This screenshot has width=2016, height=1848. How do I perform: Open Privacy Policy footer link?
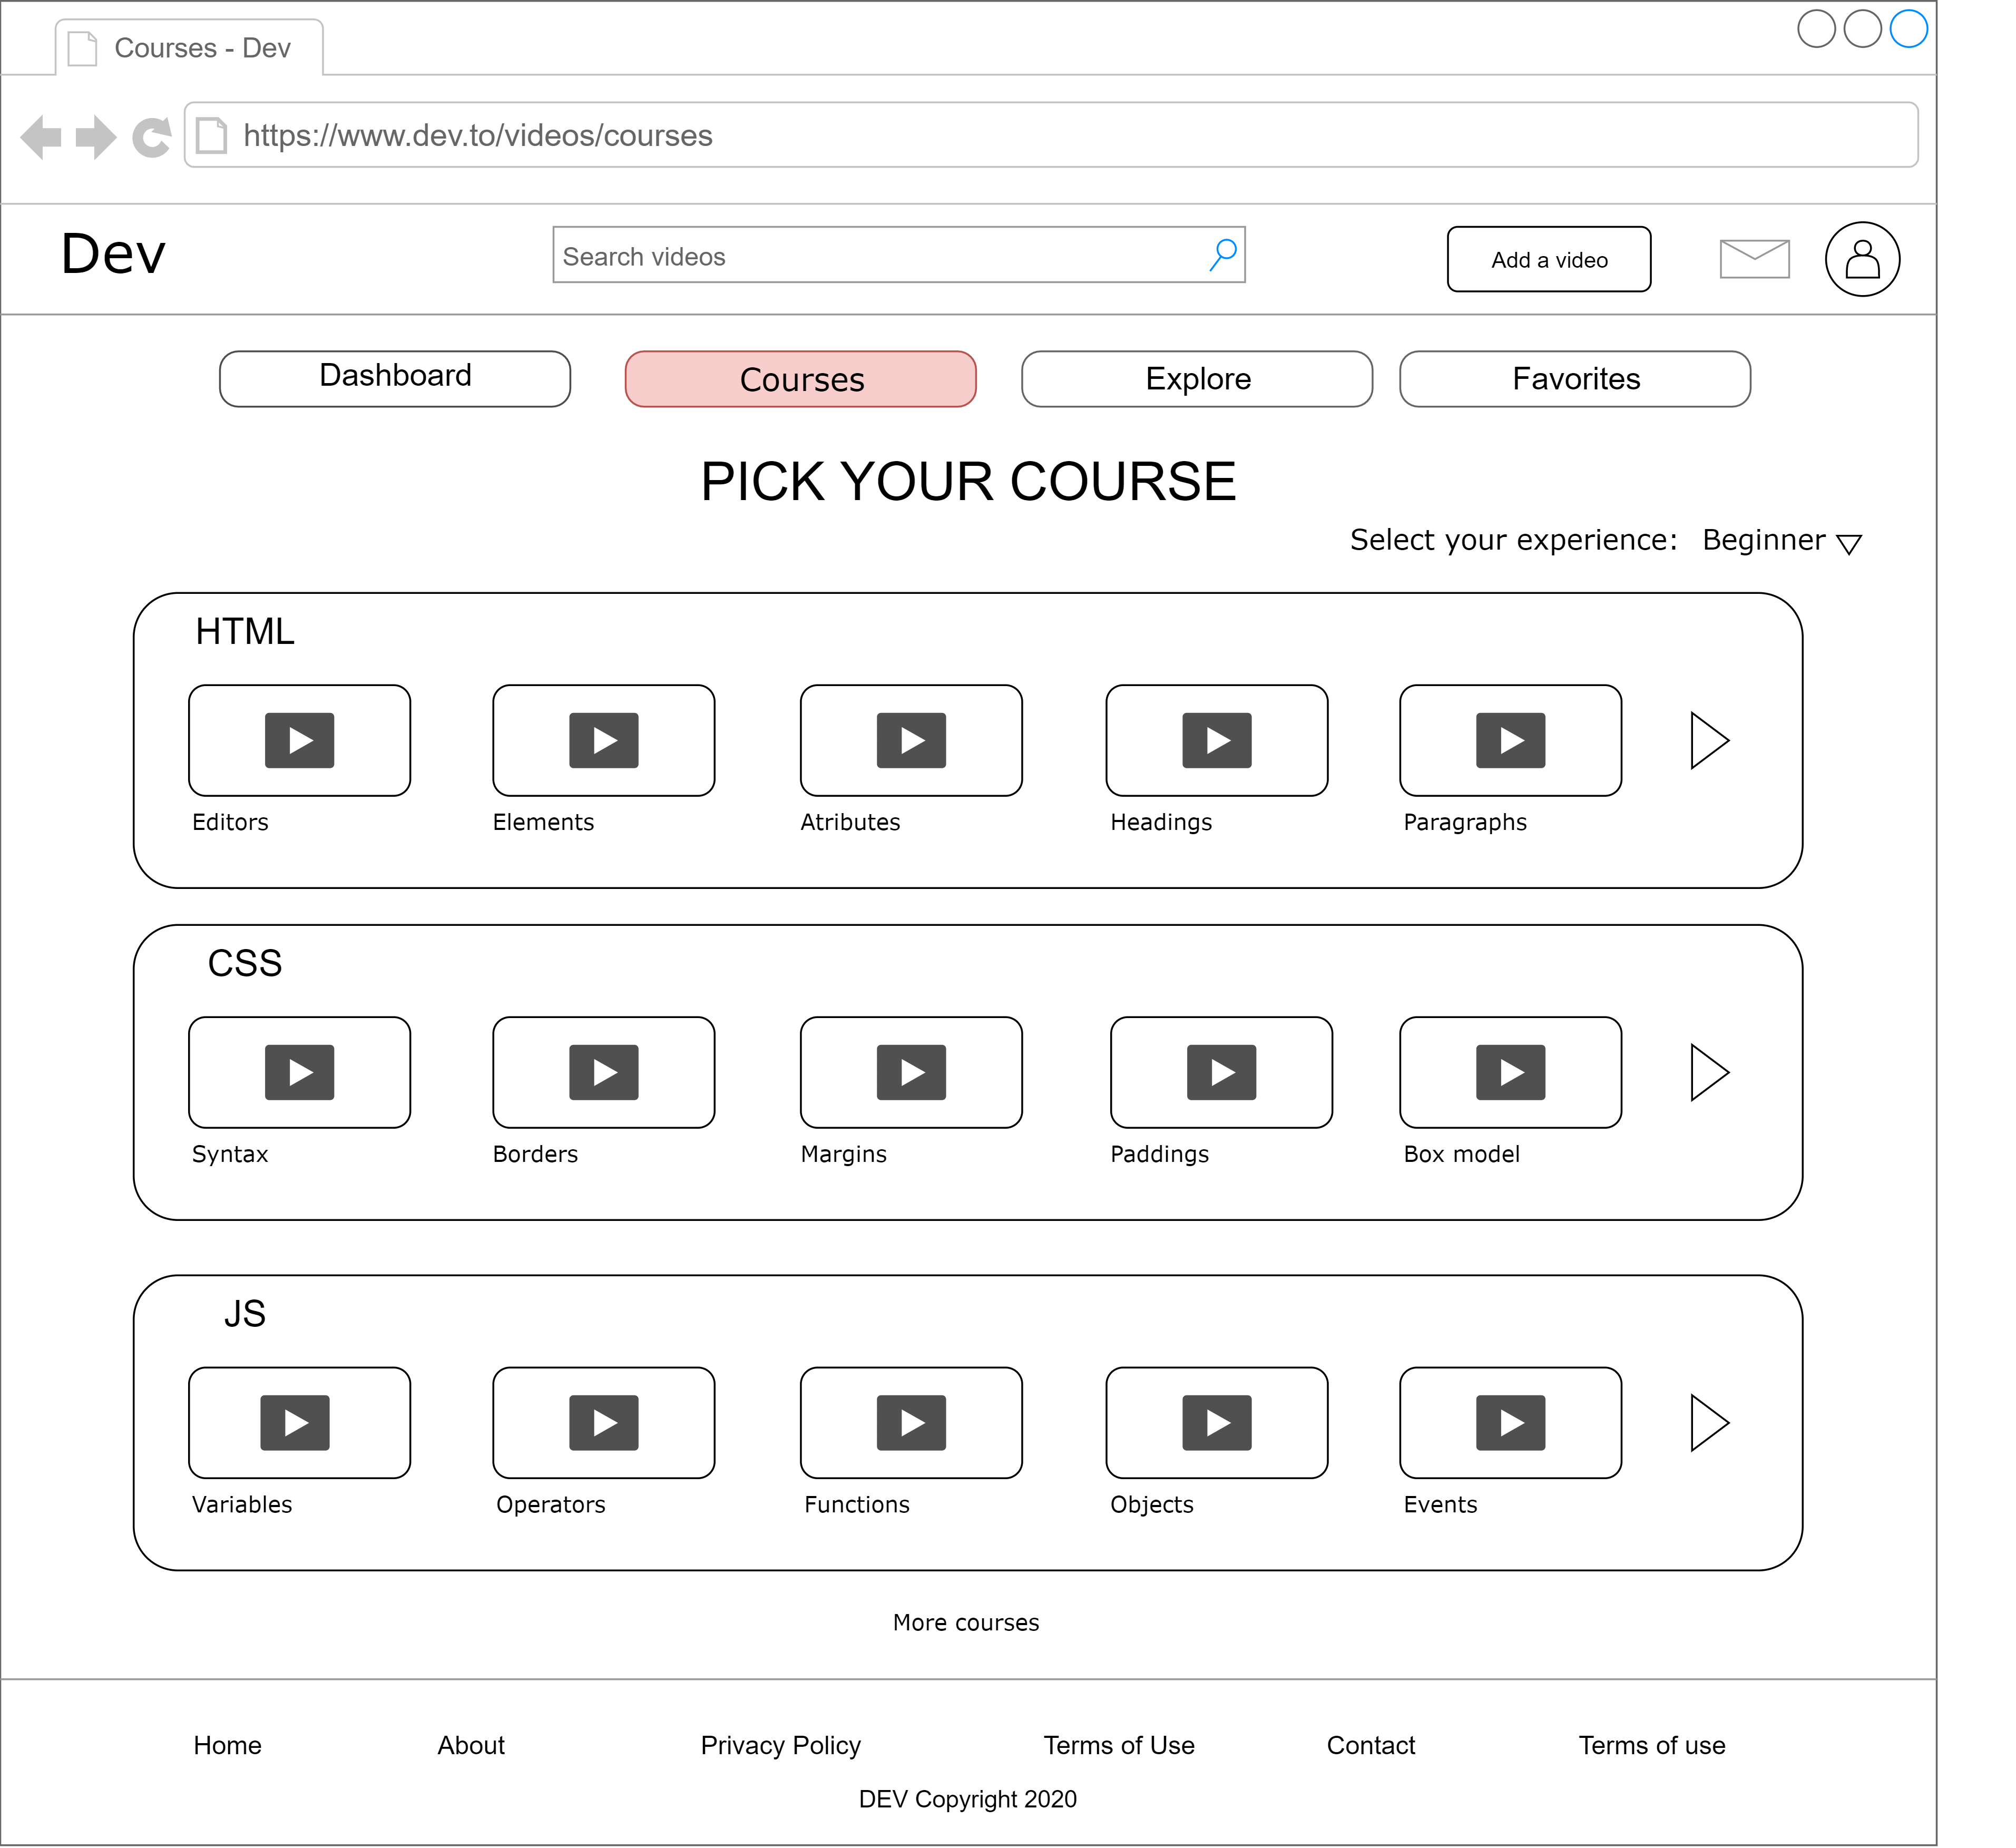point(780,1745)
